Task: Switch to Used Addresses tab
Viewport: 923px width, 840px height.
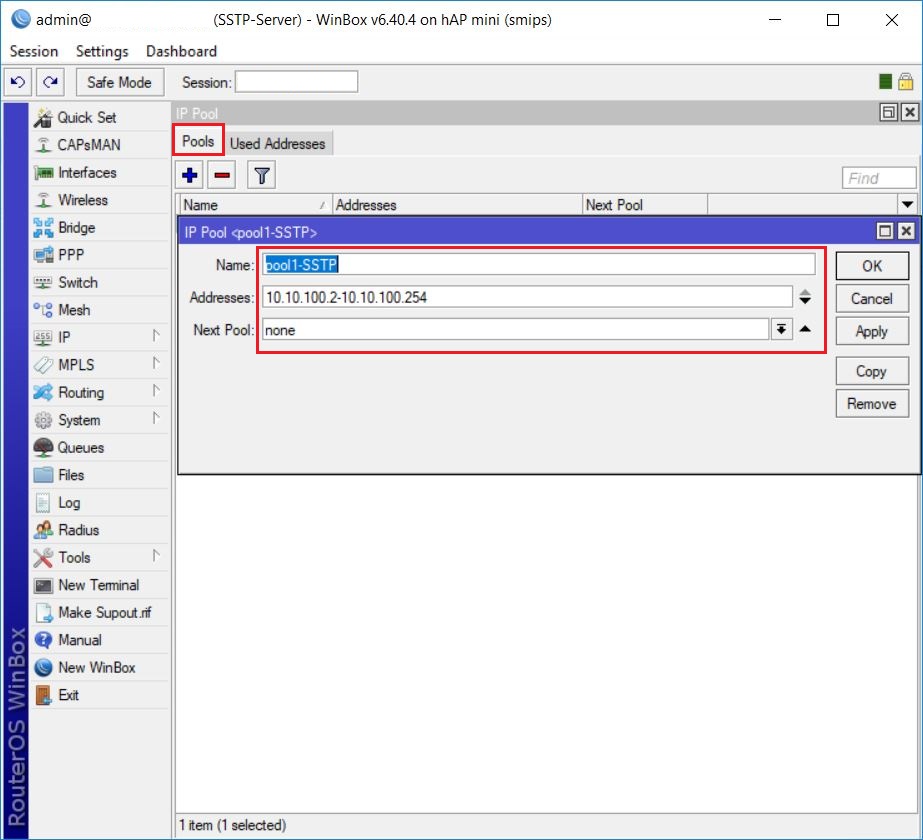Action: pos(278,144)
